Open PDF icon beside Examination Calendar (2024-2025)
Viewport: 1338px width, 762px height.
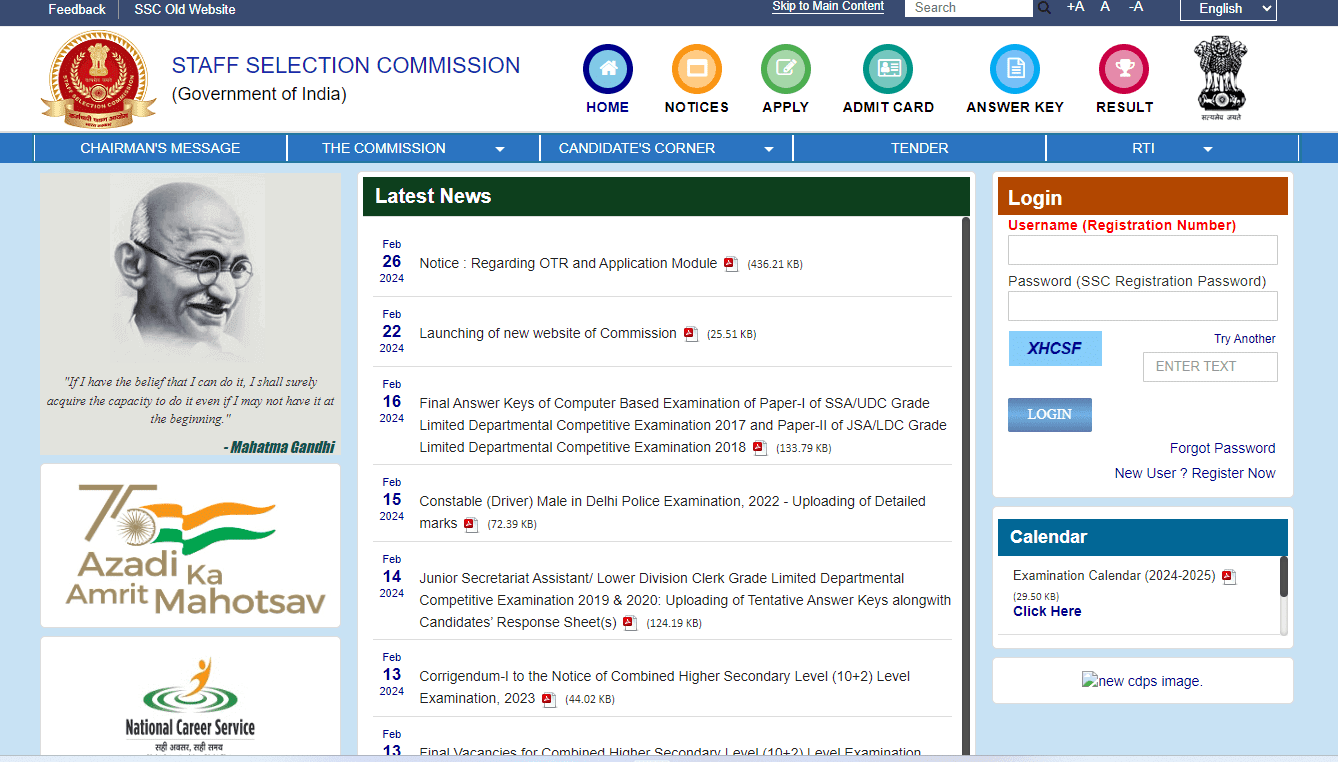pos(1229,577)
